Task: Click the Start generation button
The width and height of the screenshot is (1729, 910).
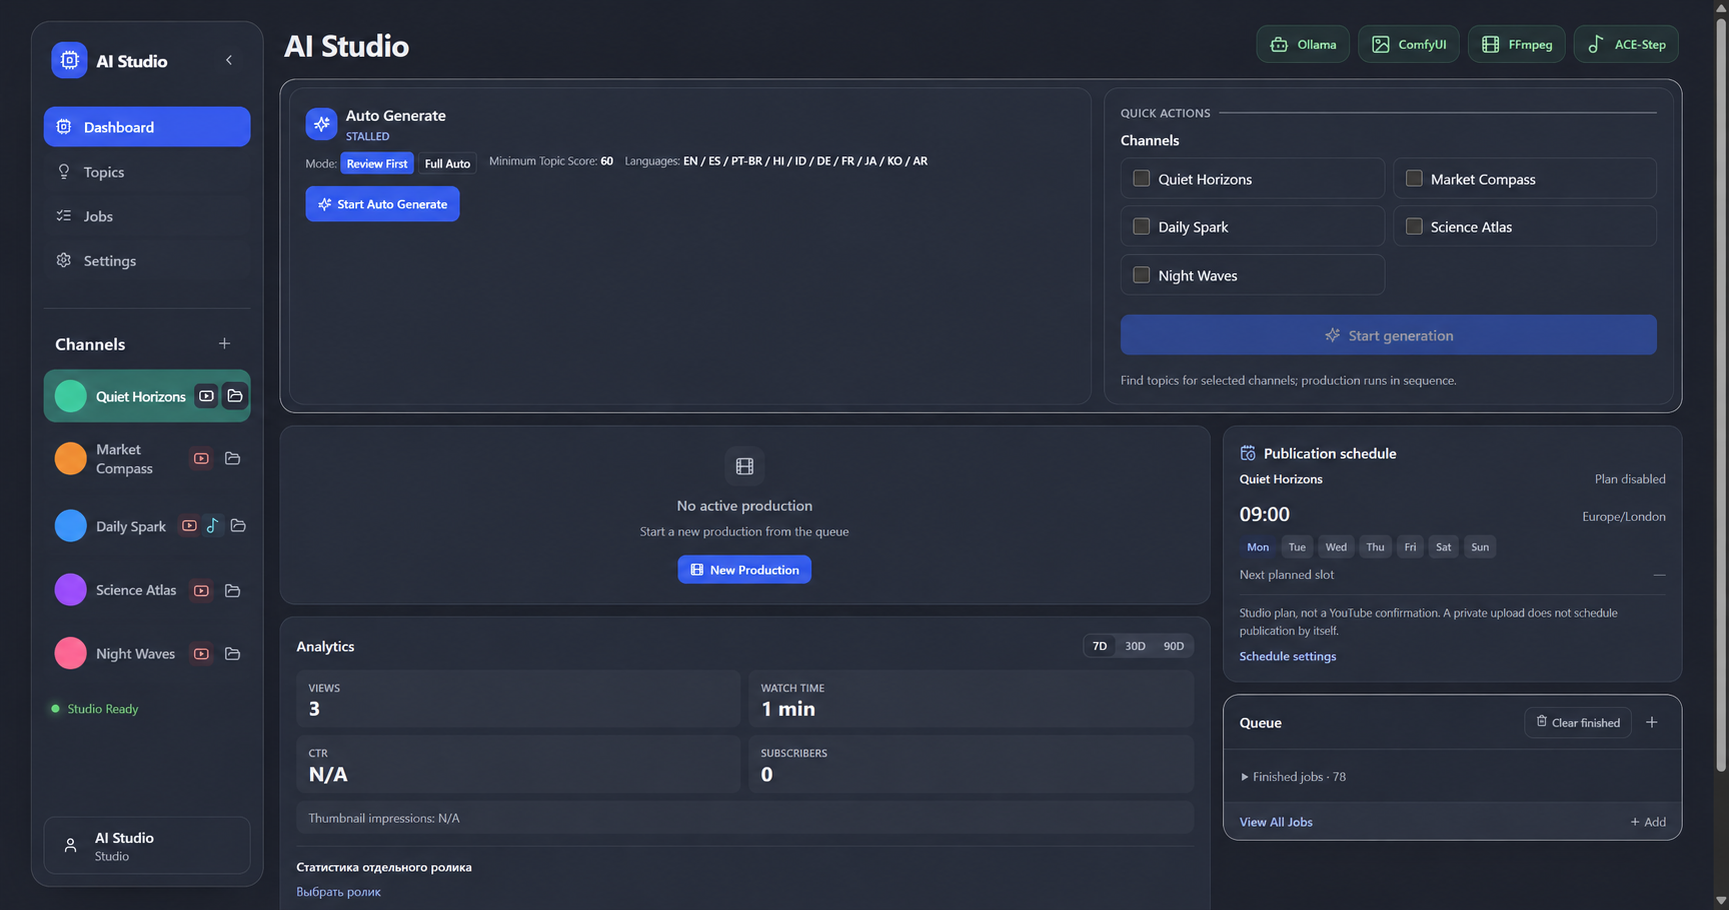Action: point(1388,335)
